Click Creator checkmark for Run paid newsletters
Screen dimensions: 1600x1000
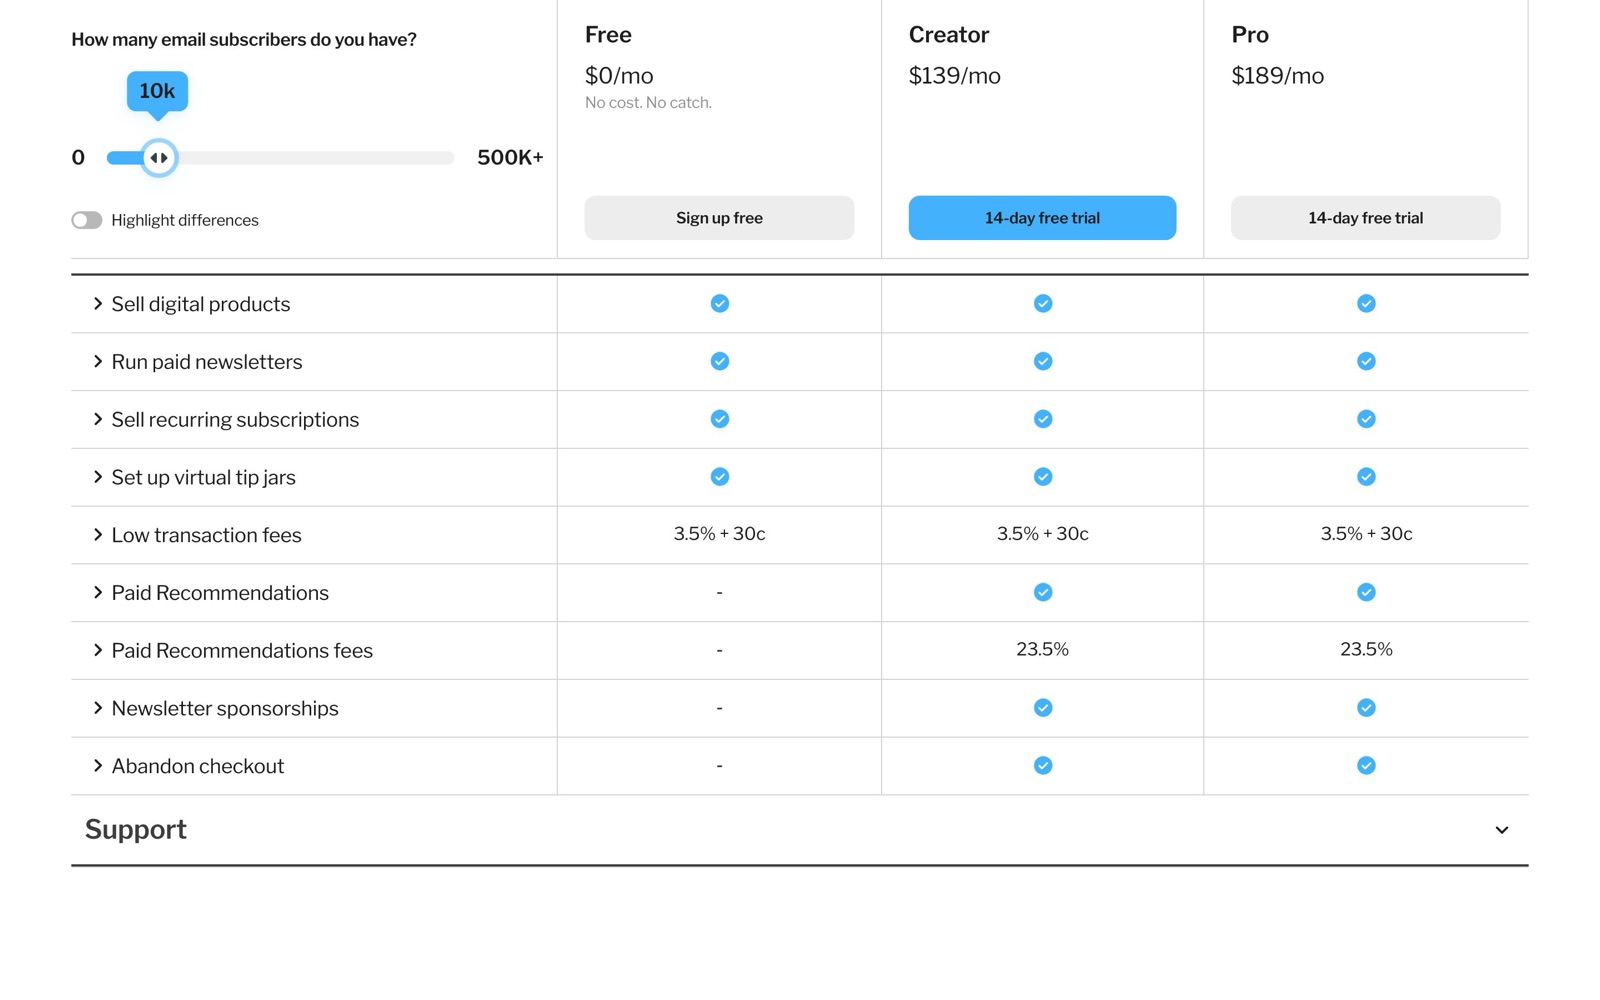pos(1042,361)
